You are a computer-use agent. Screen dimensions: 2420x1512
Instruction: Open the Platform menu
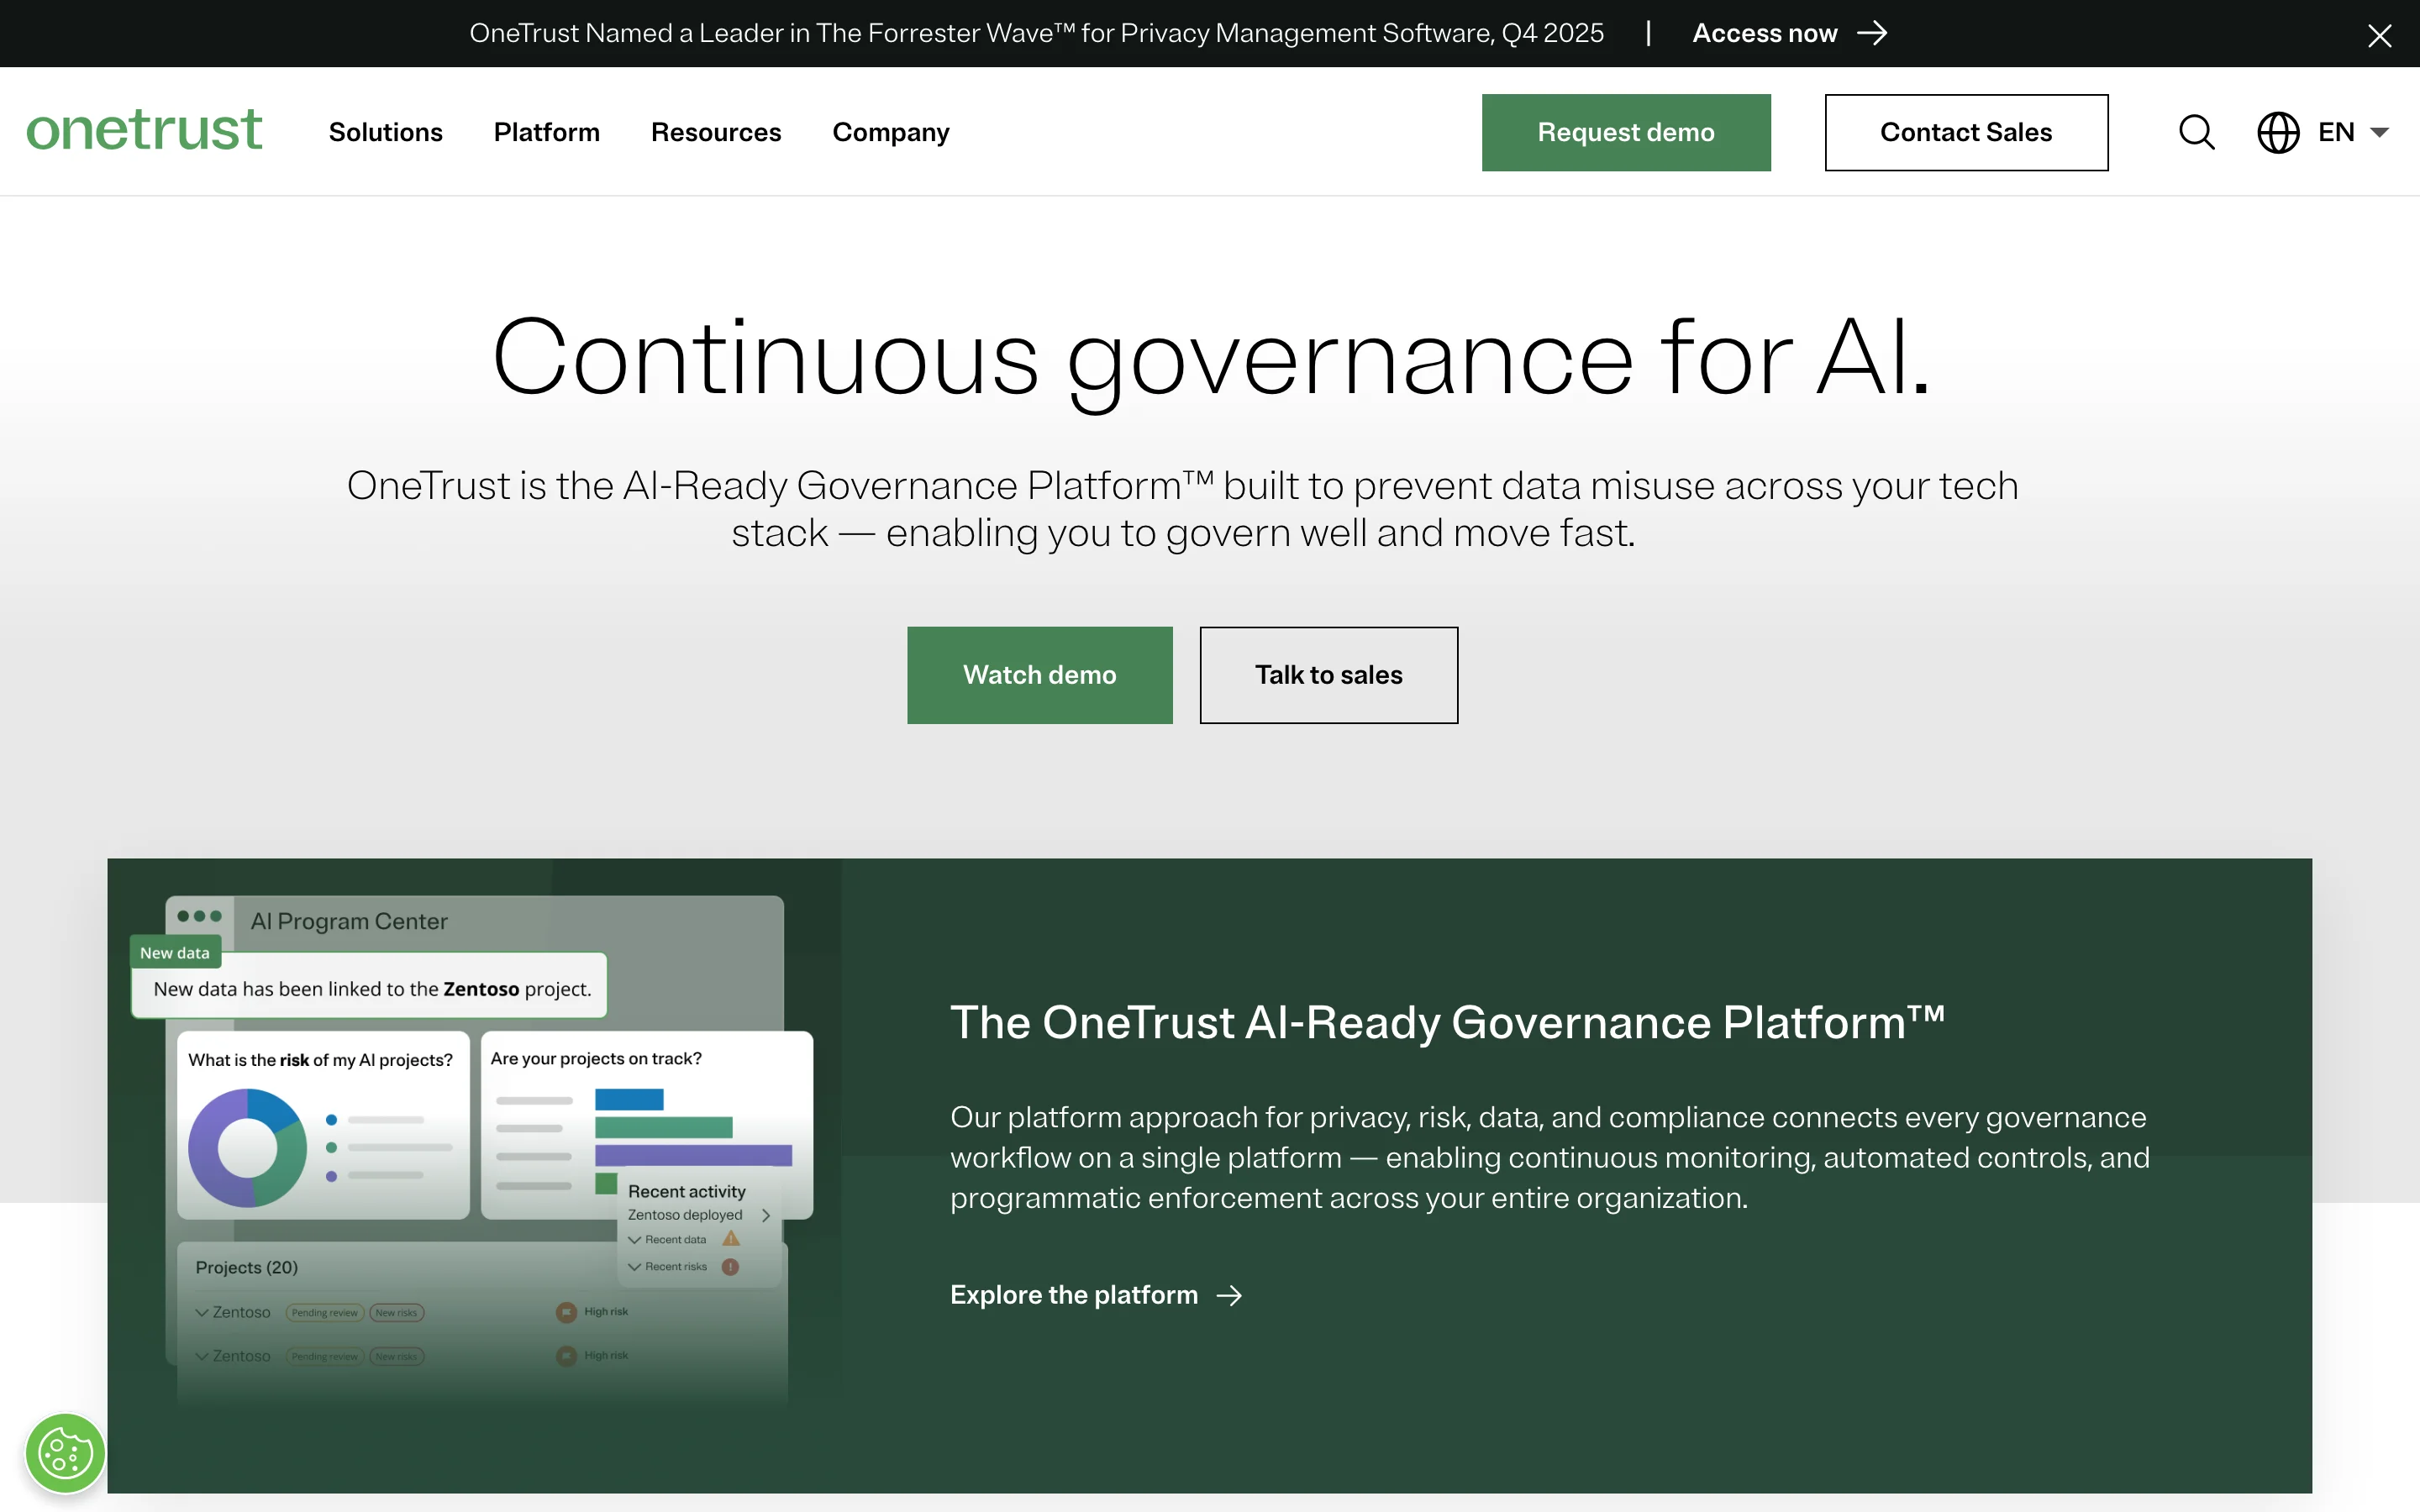(546, 132)
